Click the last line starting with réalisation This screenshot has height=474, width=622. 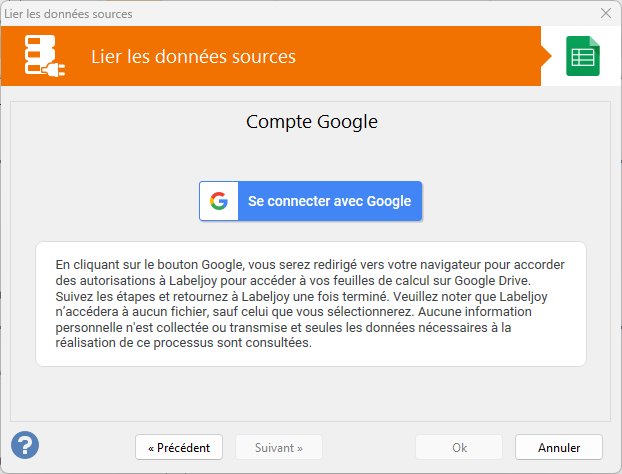pyautogui.click(x=184, y=343)
